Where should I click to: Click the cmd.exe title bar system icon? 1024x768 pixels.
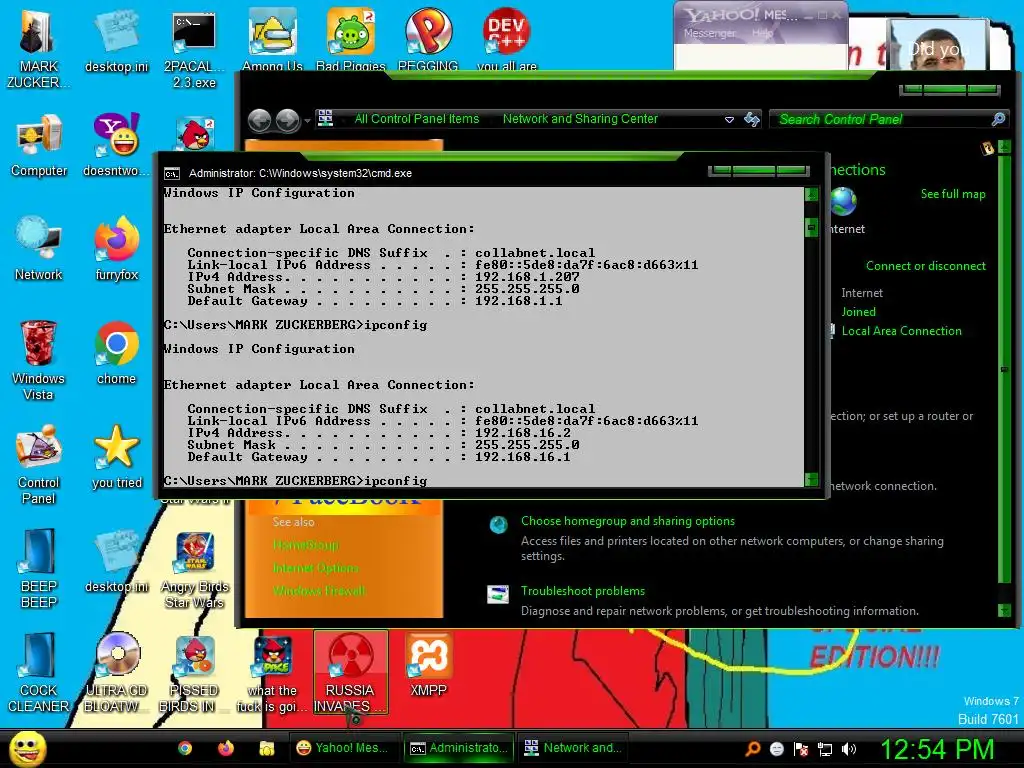(172, 174)
